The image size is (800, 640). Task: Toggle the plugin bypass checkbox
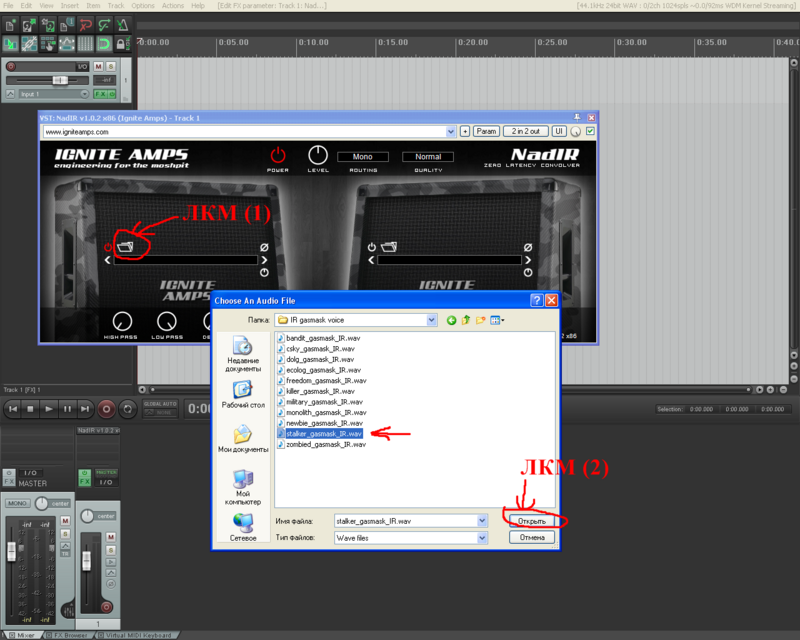[x=591, y=131]
